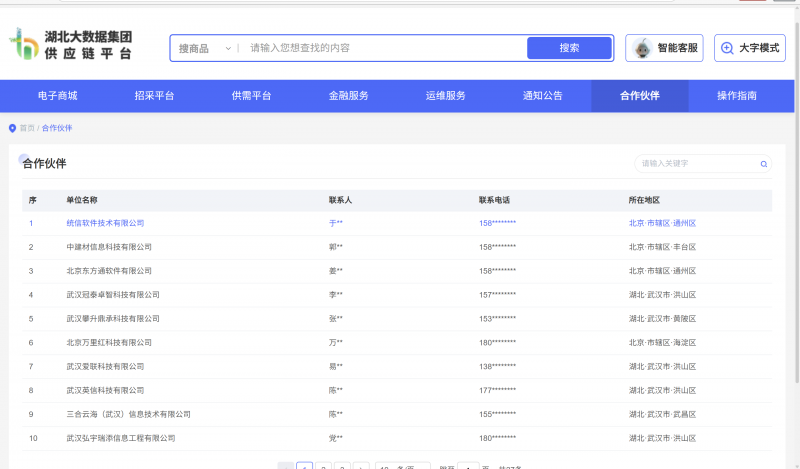
Task: Click the location pin icon in breadcrumb
Action: [12, 128]
